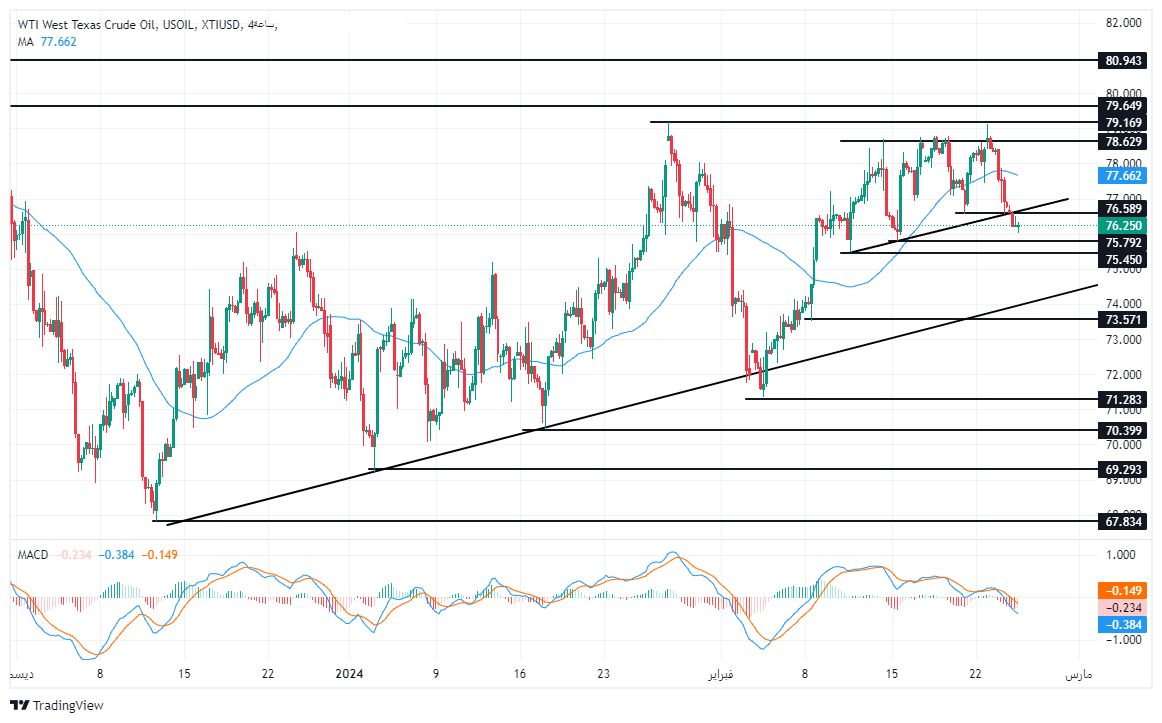Screen dimensions: 1162x723
Task: Select the MA 77.662 indicator label
Action: 47,42
